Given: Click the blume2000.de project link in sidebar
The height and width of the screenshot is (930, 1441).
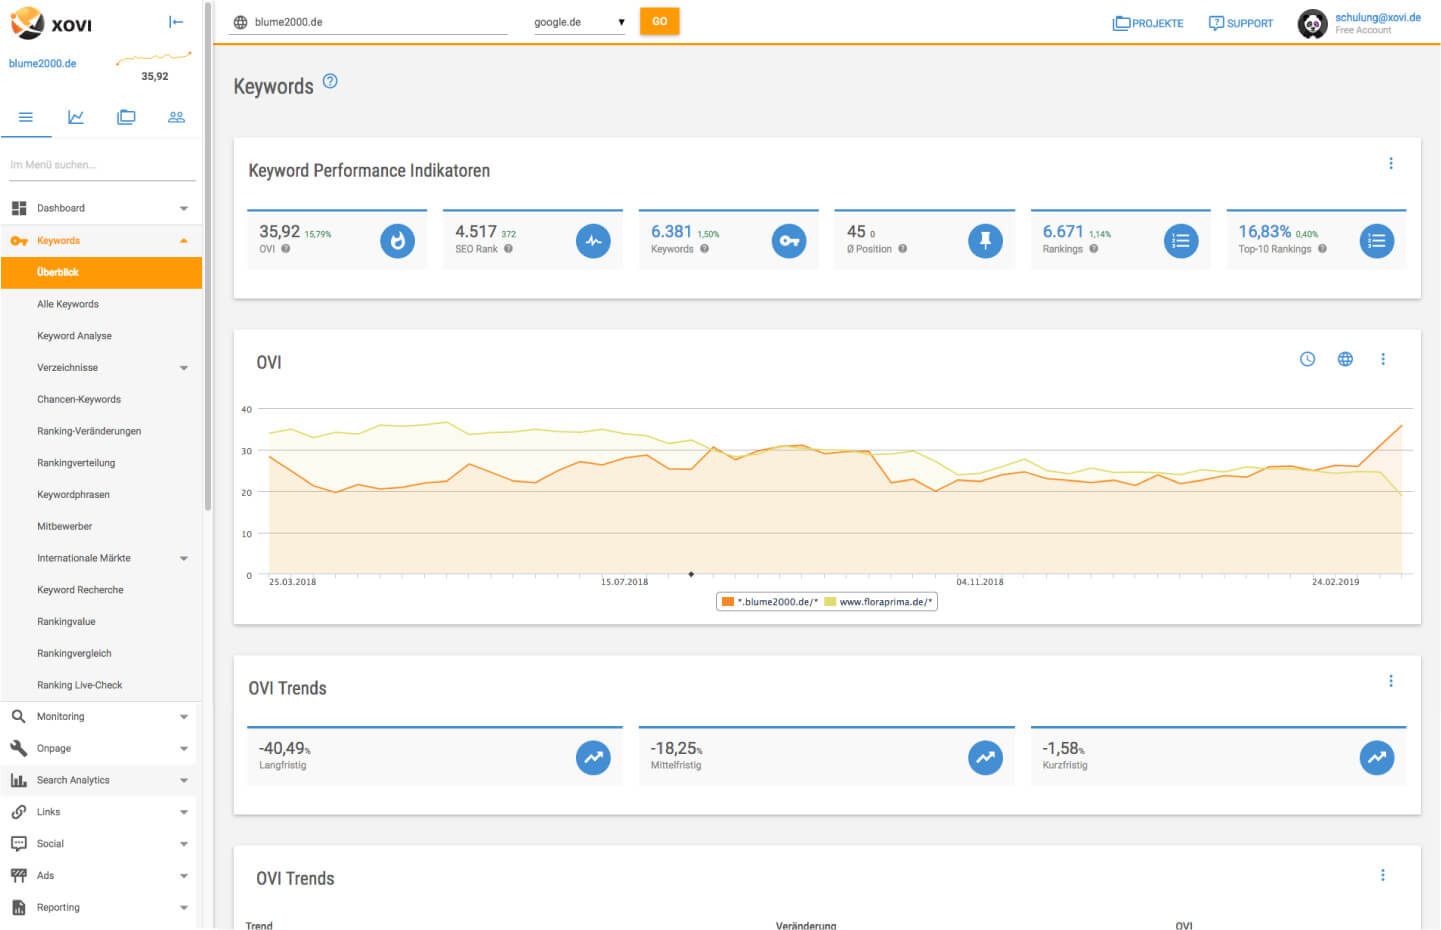Looking at the screenshot, I should pyautogui.click(x=43, y=63).
